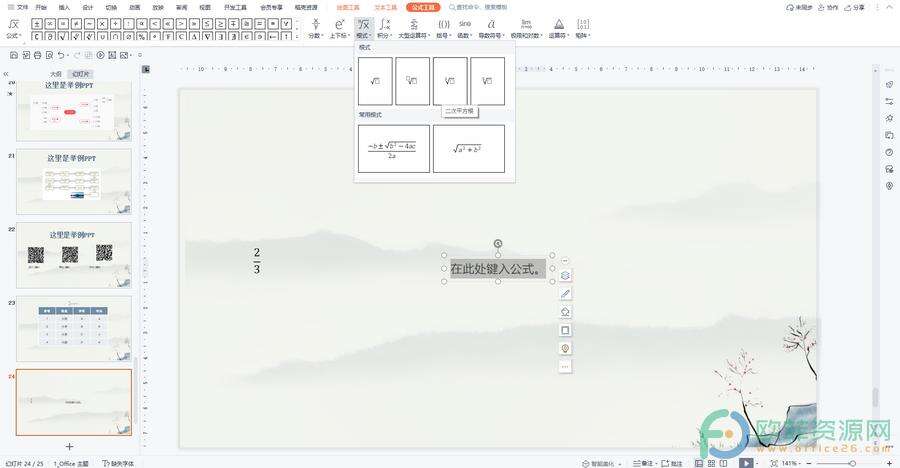Insert the partial derivative ∂ symbol
The image size is (900, 468).
click(x=49, y=36)
